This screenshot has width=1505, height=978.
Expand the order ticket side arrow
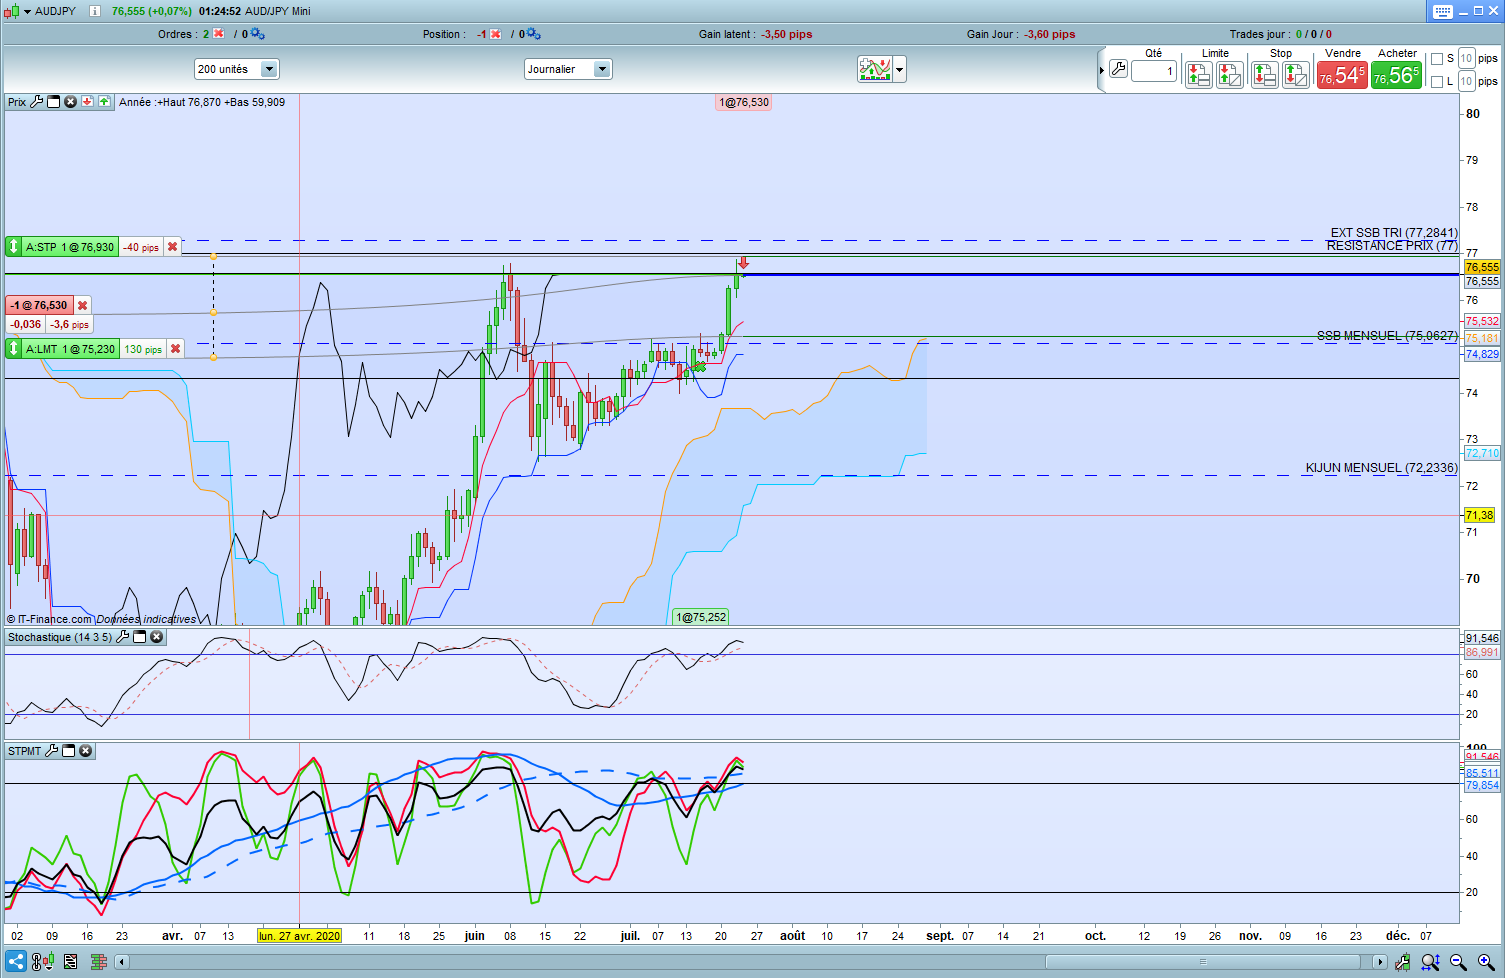pos(1102,70)
